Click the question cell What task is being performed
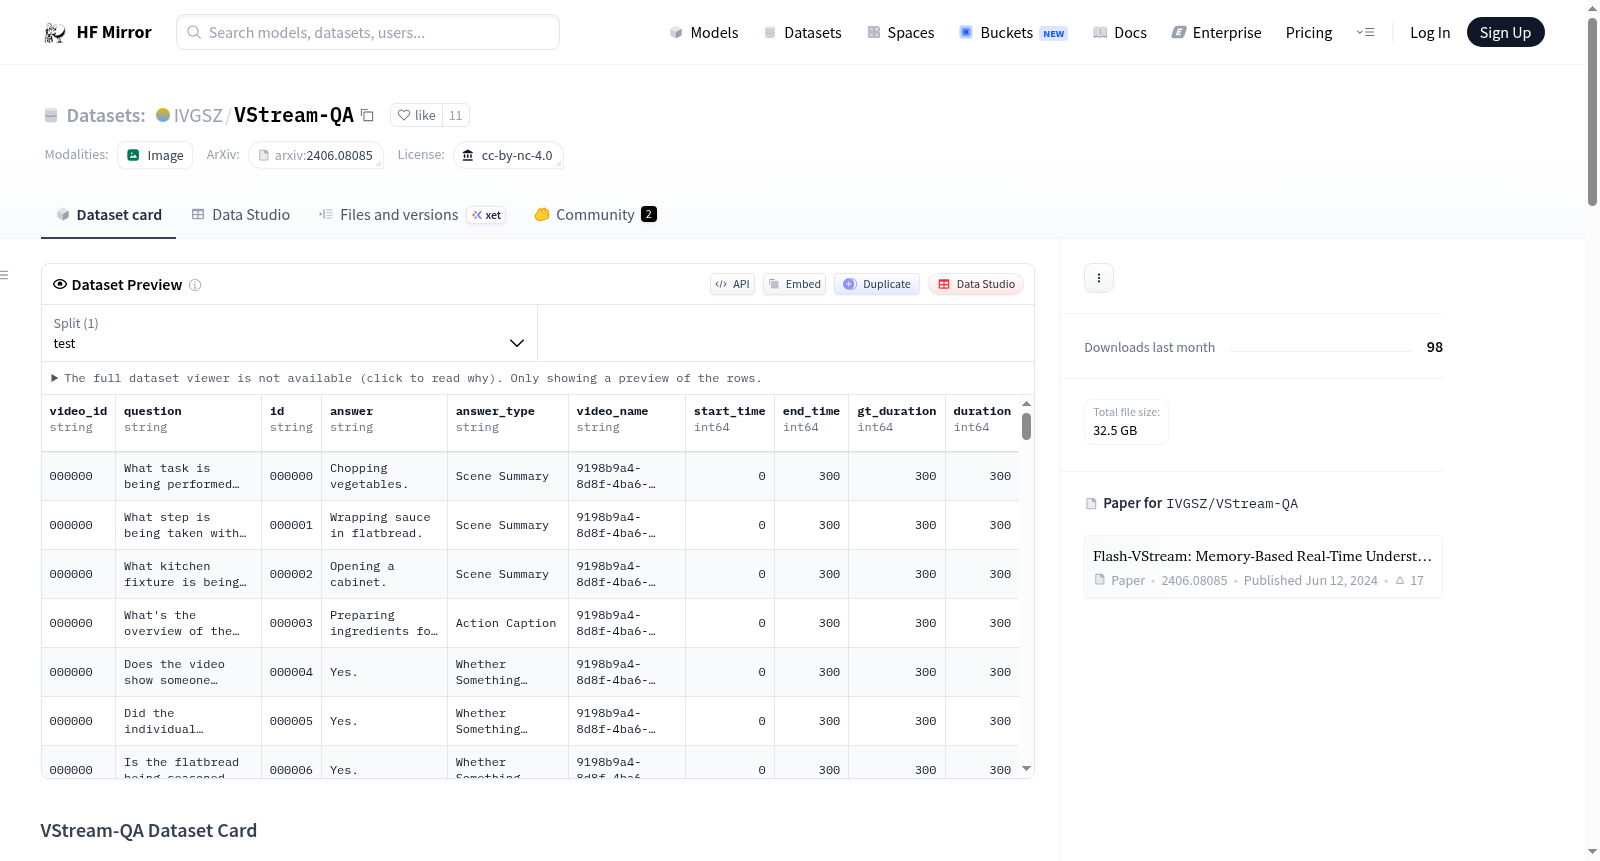This screenshot has width=1600, height=861. pos(189,477)
